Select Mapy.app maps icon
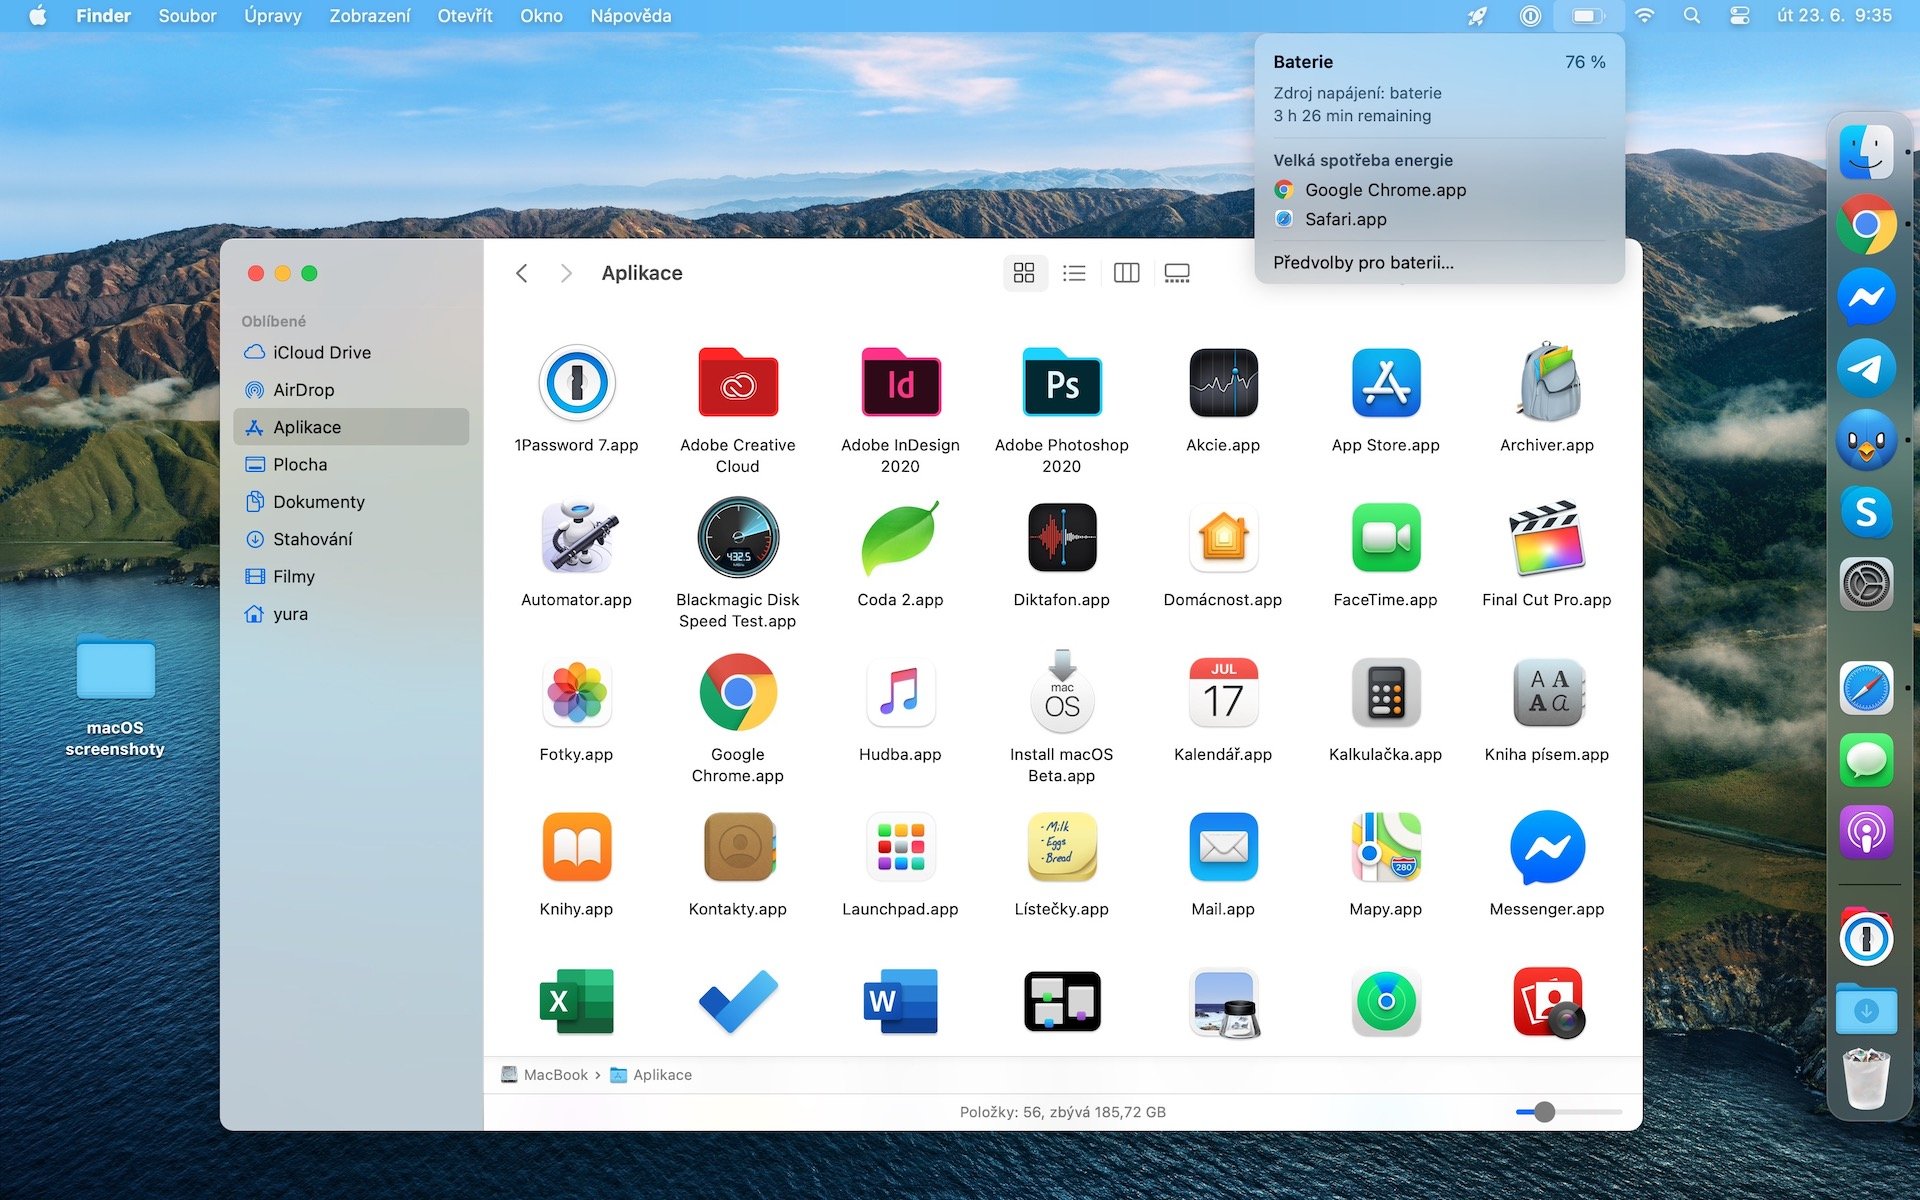Screen dimensions: 1920x1200 coord(1385,846)
